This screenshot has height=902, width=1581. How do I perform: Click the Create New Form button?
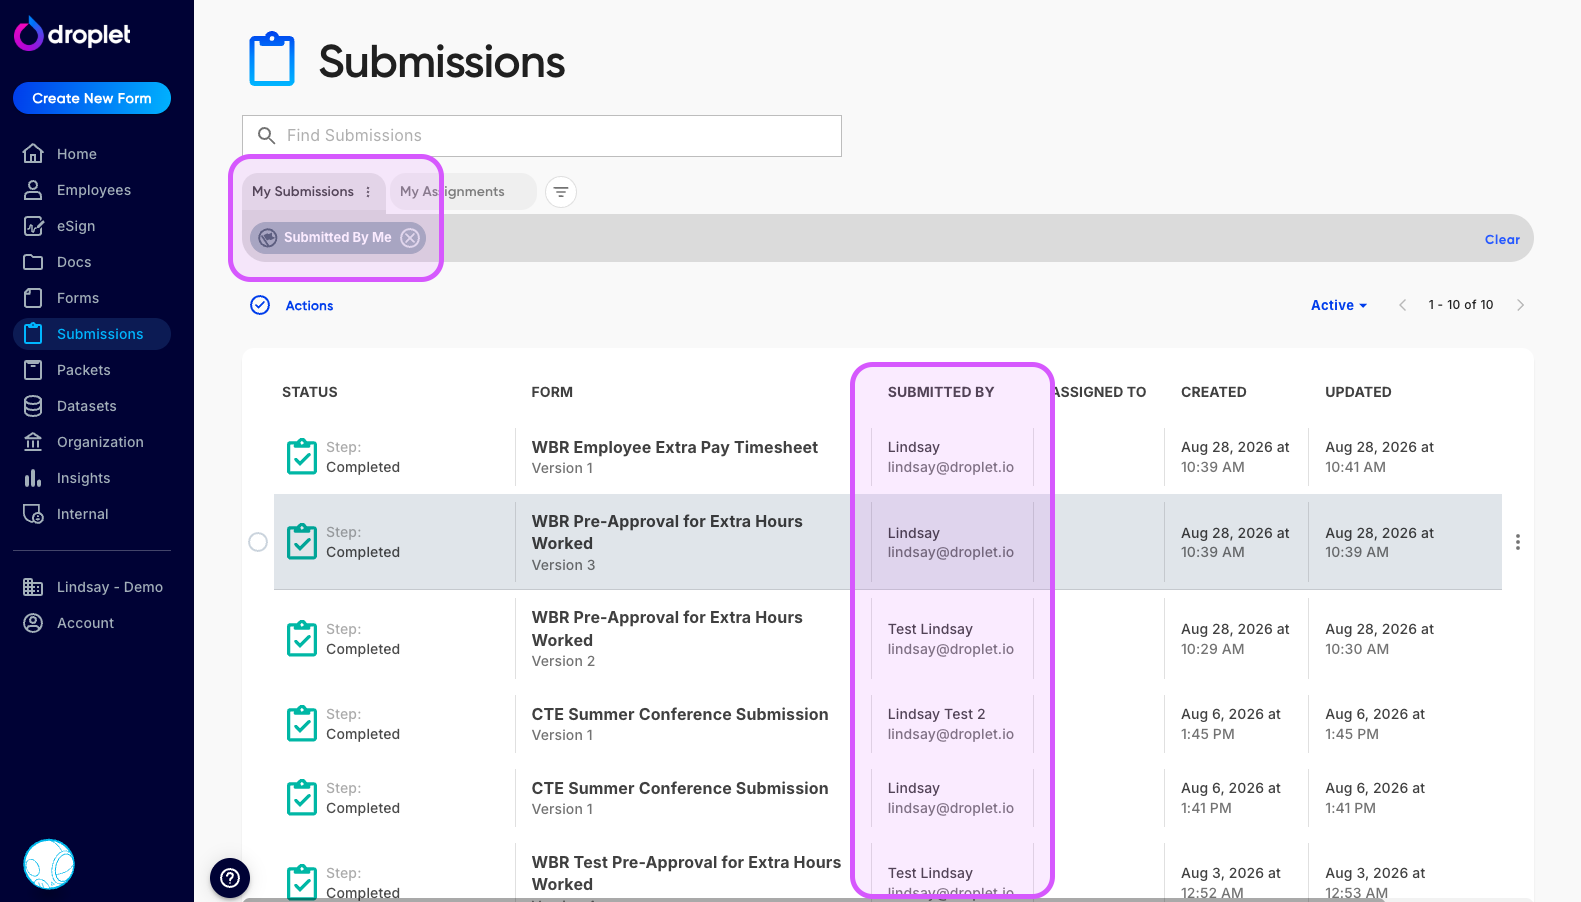tap(92, 98)
